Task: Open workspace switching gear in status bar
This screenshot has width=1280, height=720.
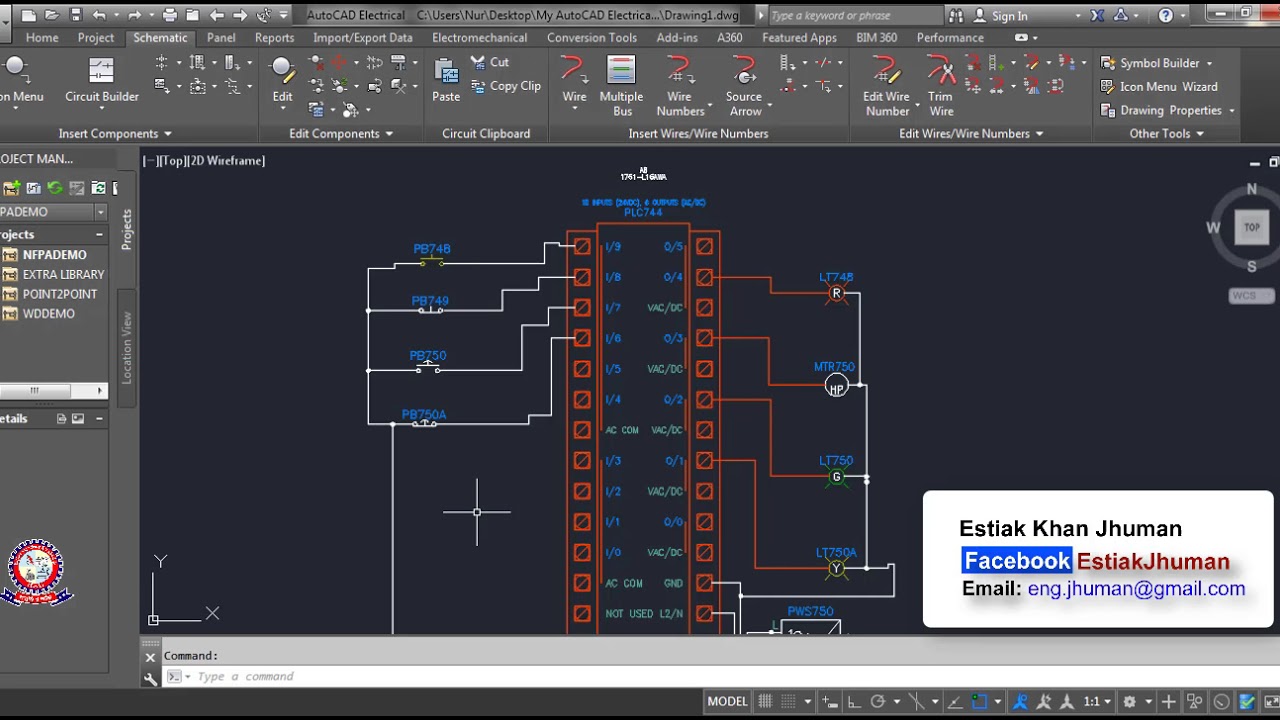Action: (x=1130, y=702)
